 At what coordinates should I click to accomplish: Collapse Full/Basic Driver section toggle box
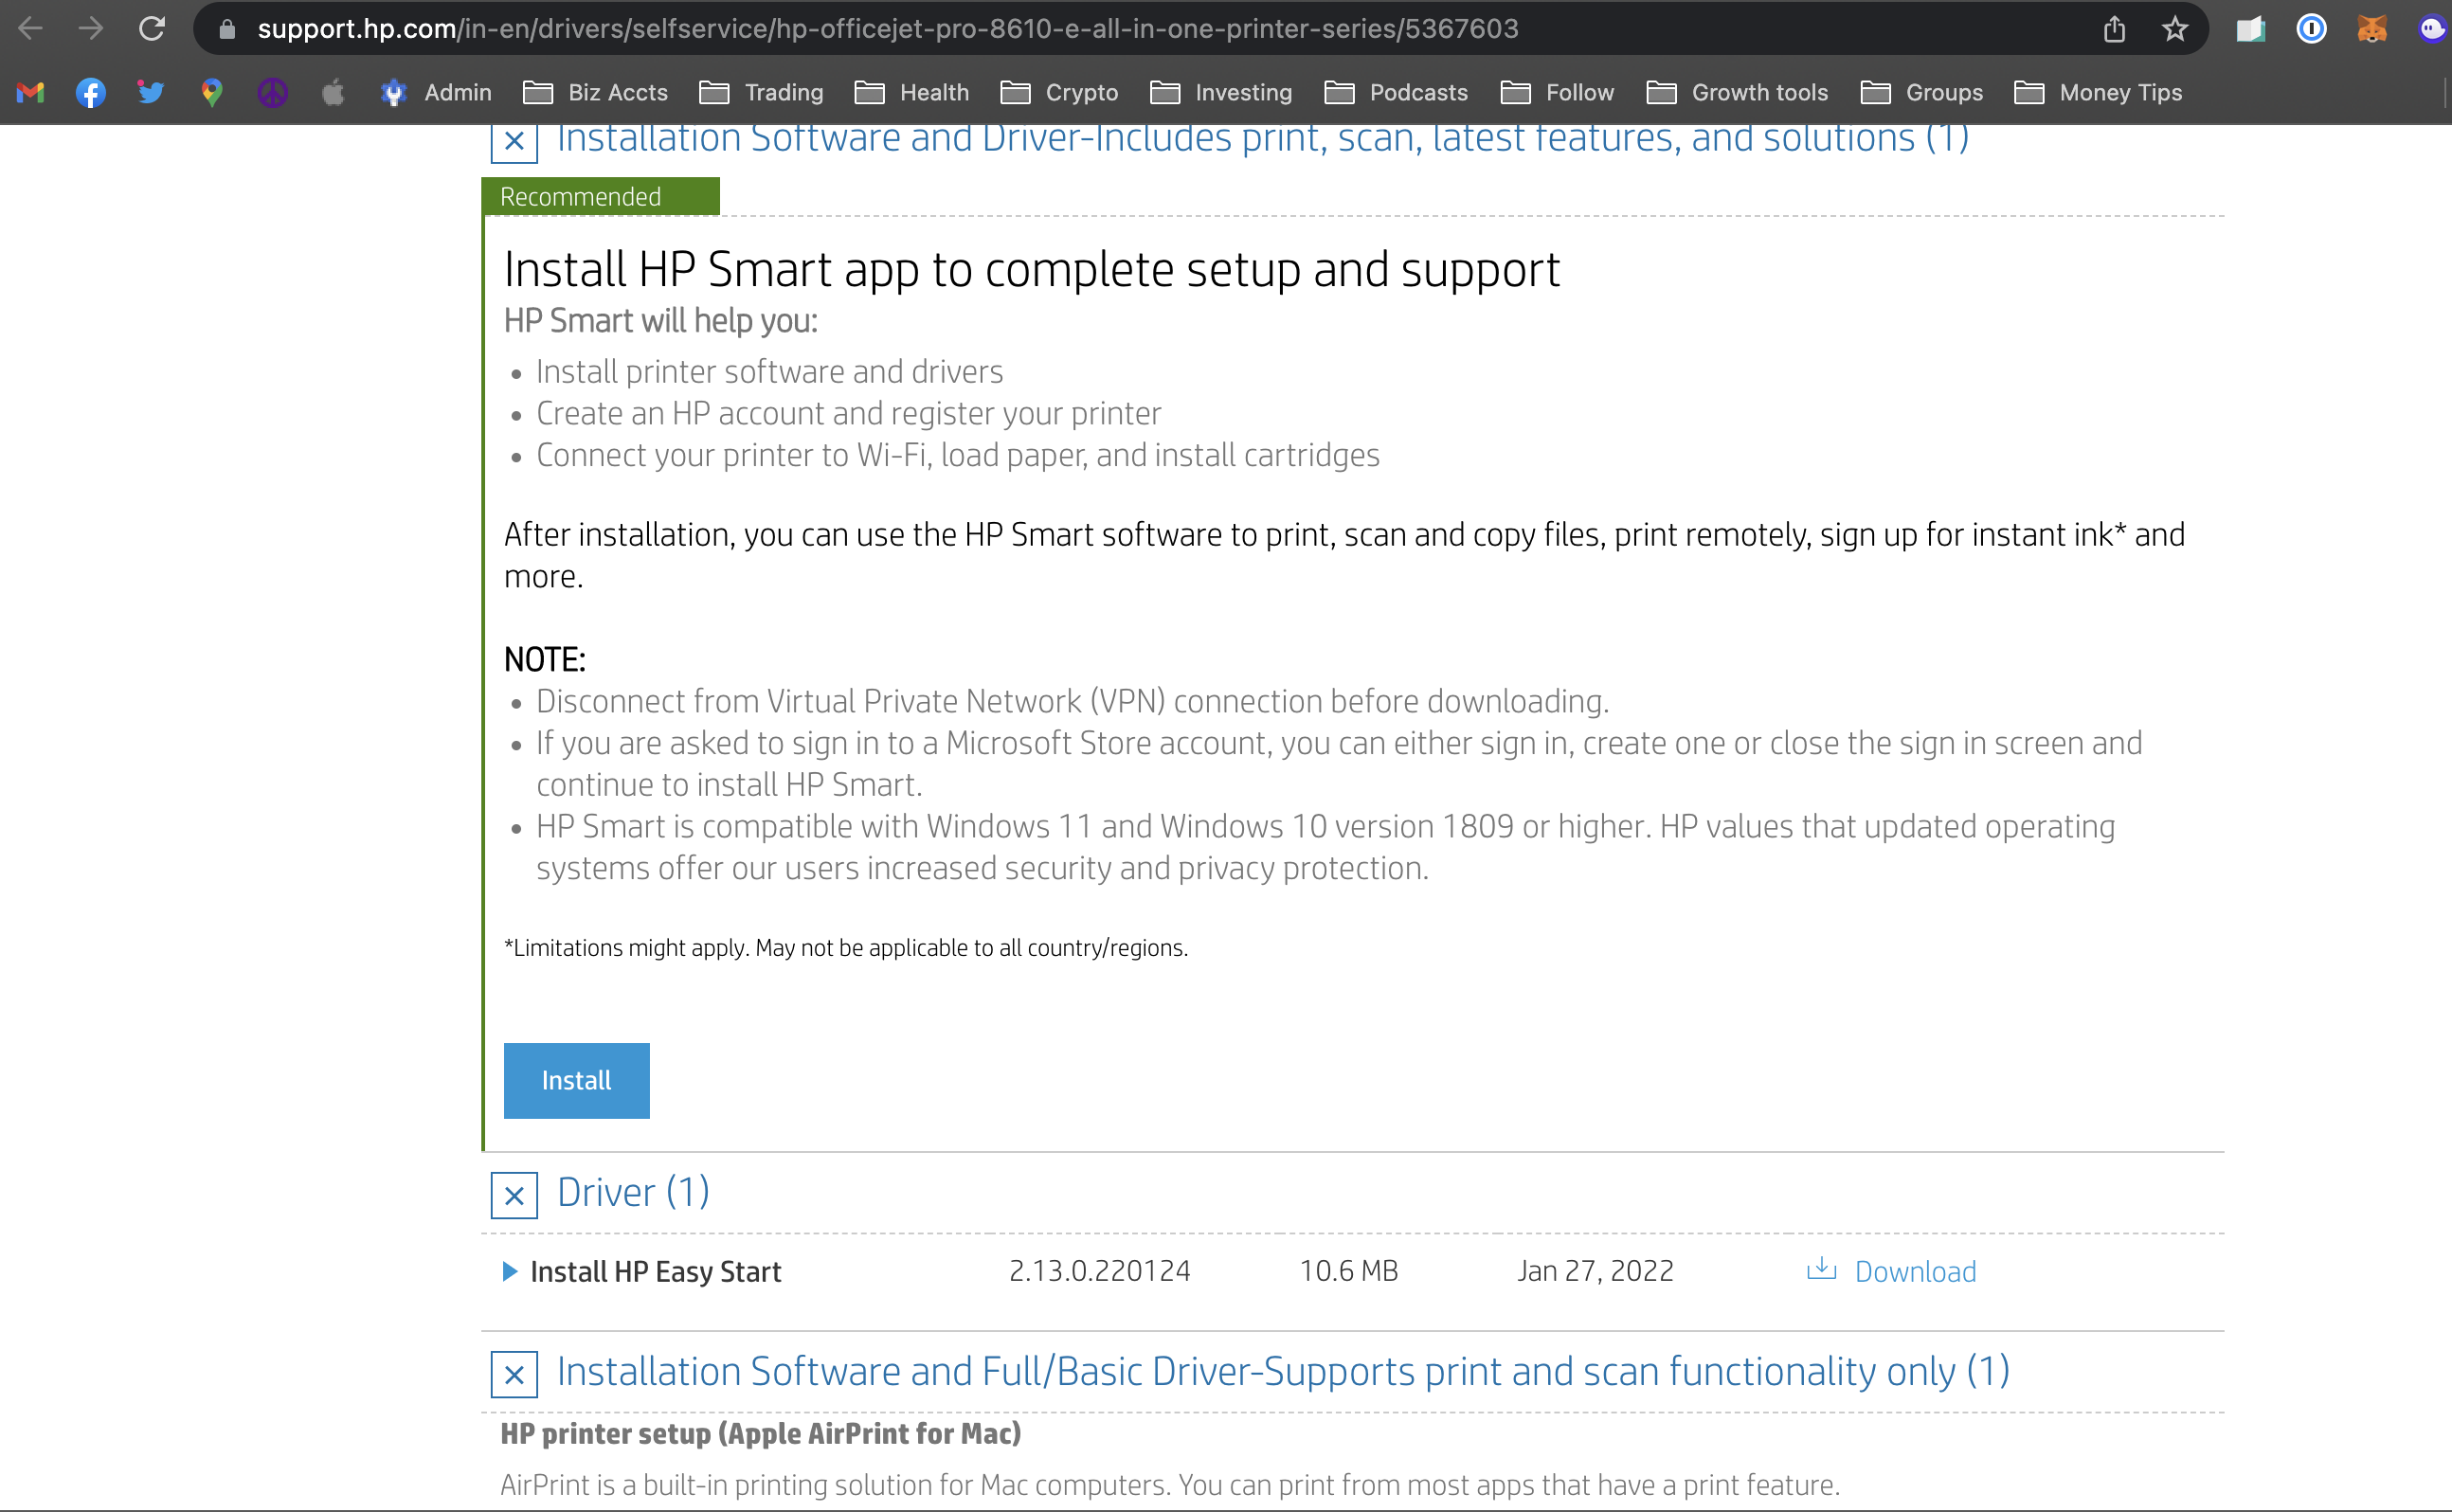point(514,1374)
